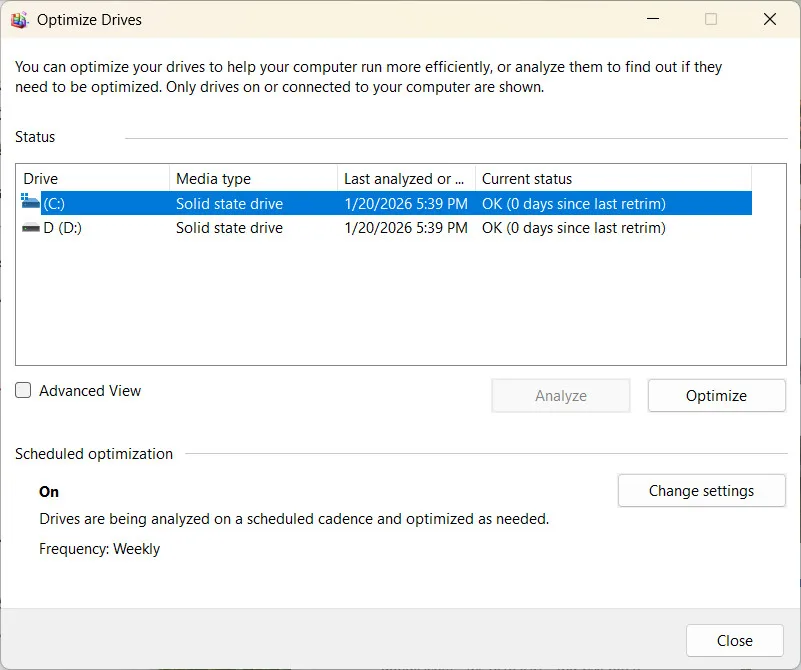
Task: Enable the Advanced View checkbox
Action: pyautogui.click(x=24, y=391)
